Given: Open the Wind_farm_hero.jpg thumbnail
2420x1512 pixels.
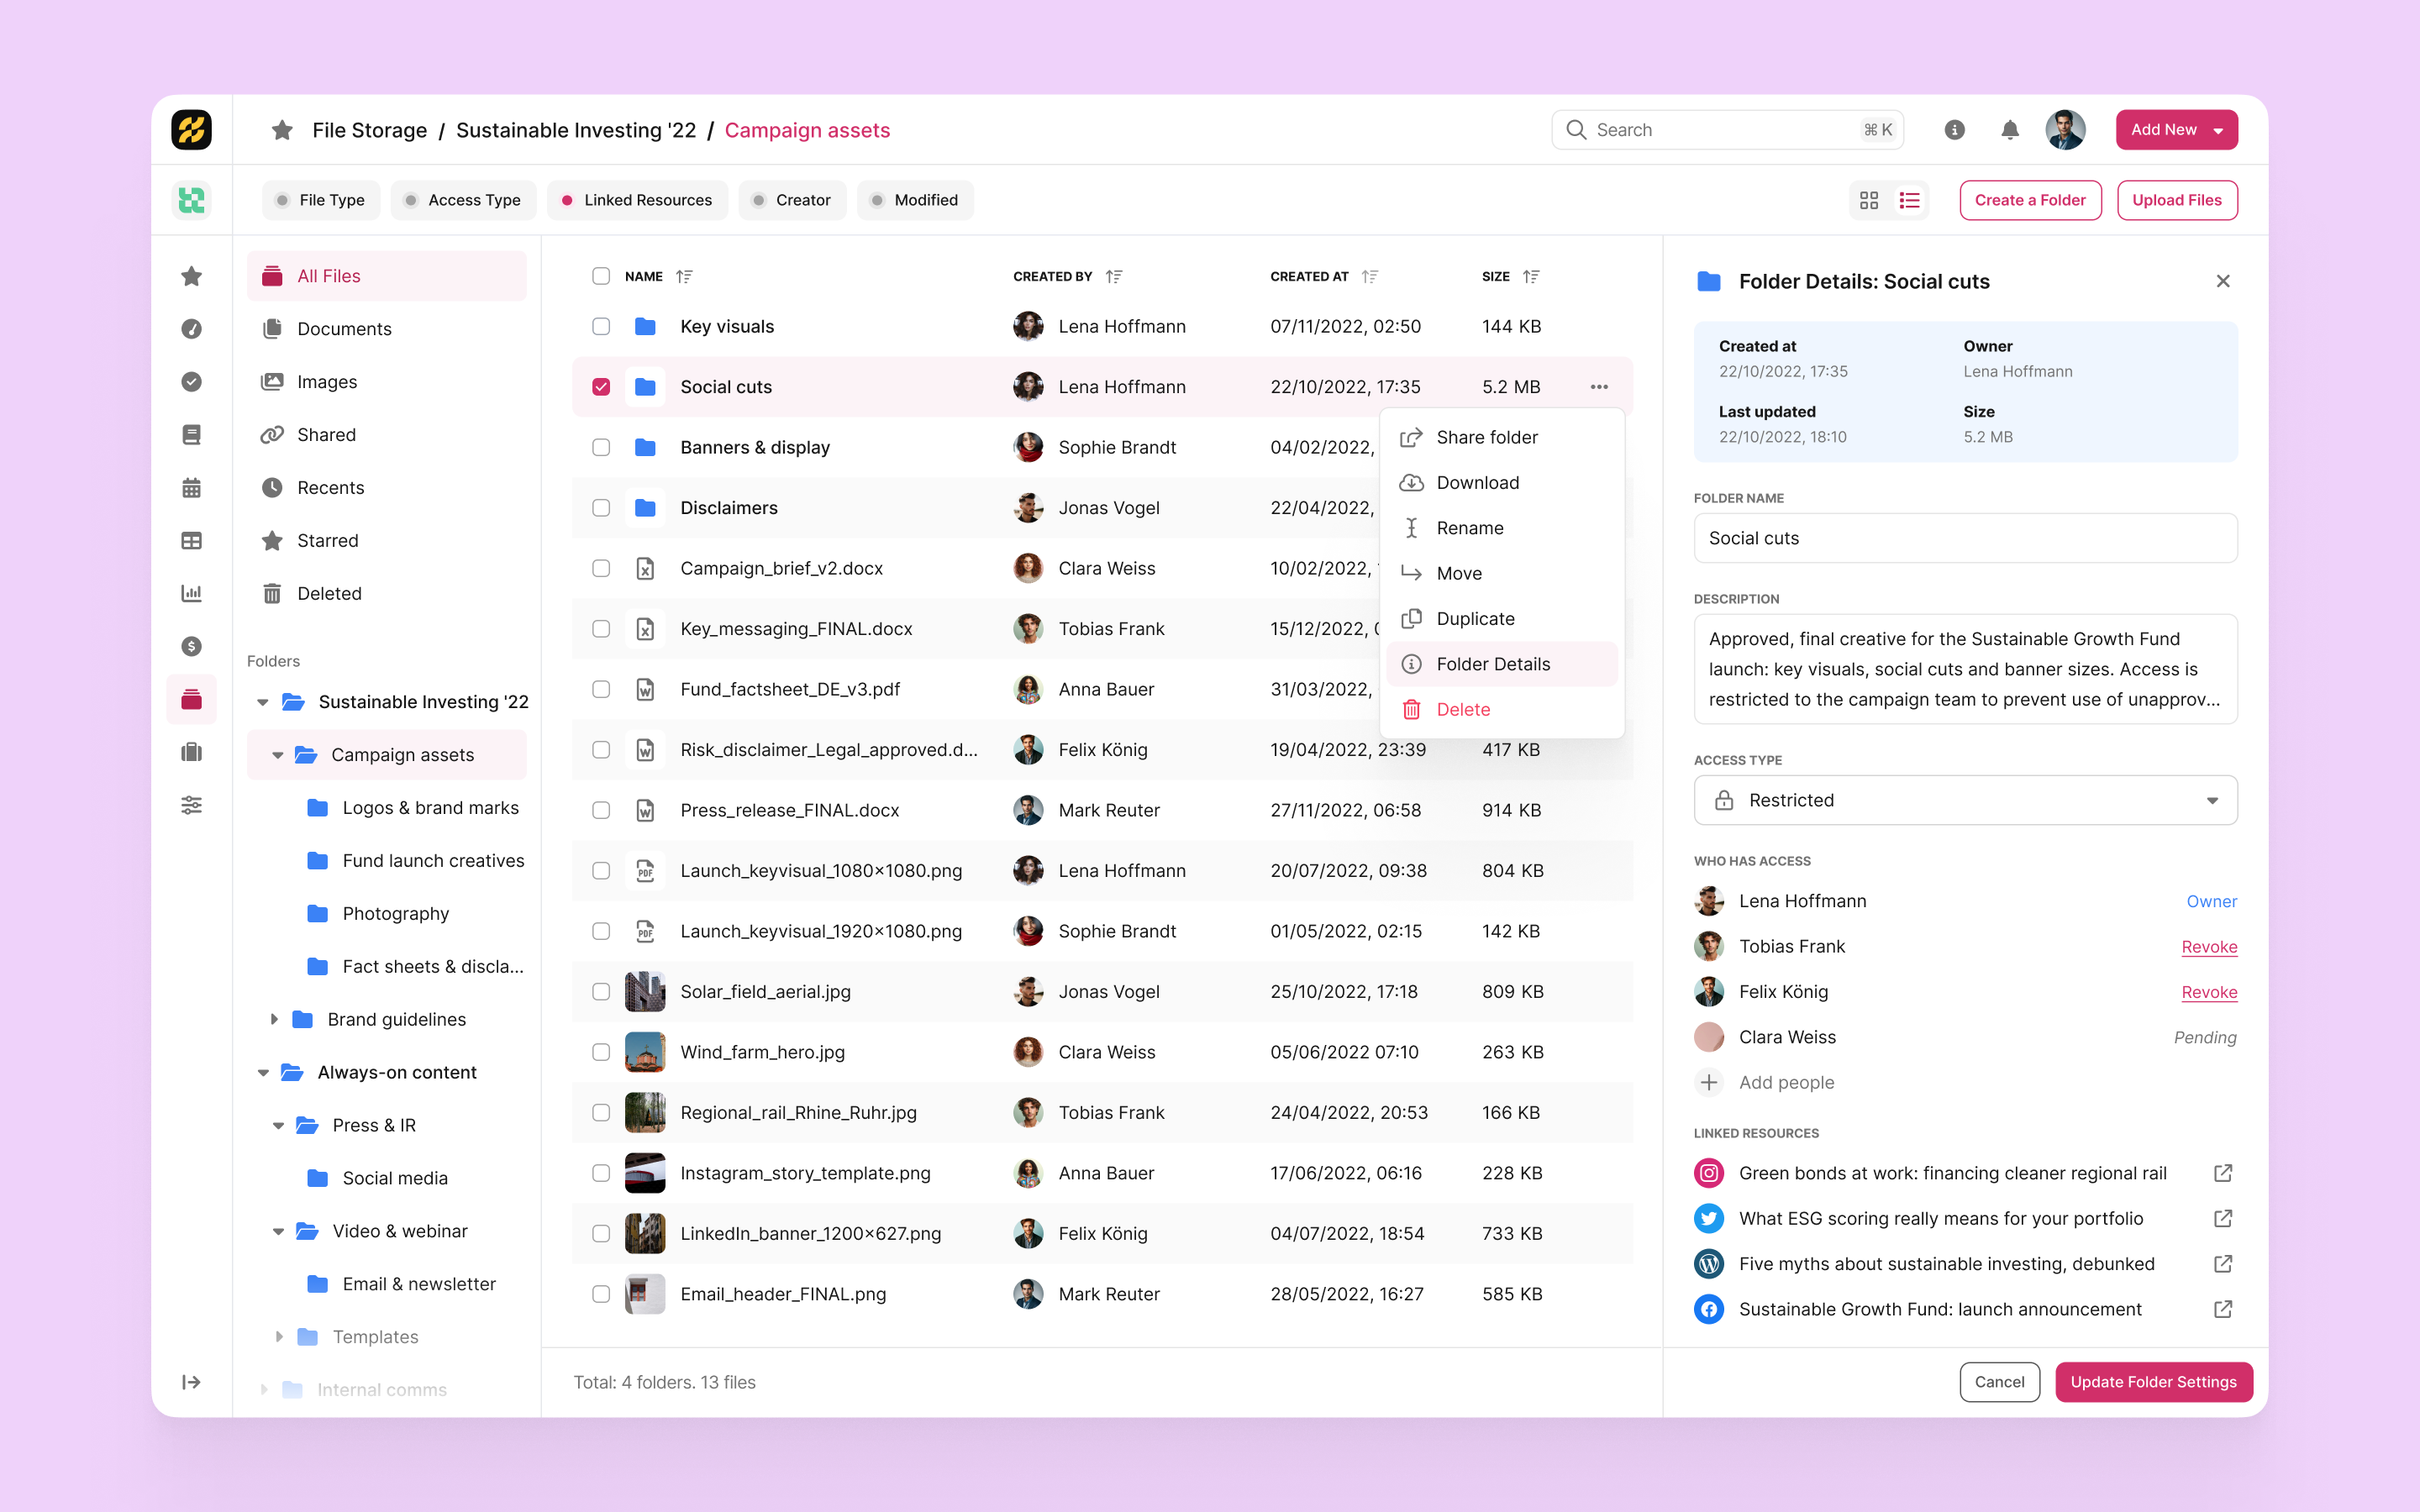Looking at the screenshot, I should coord(645,1052).
